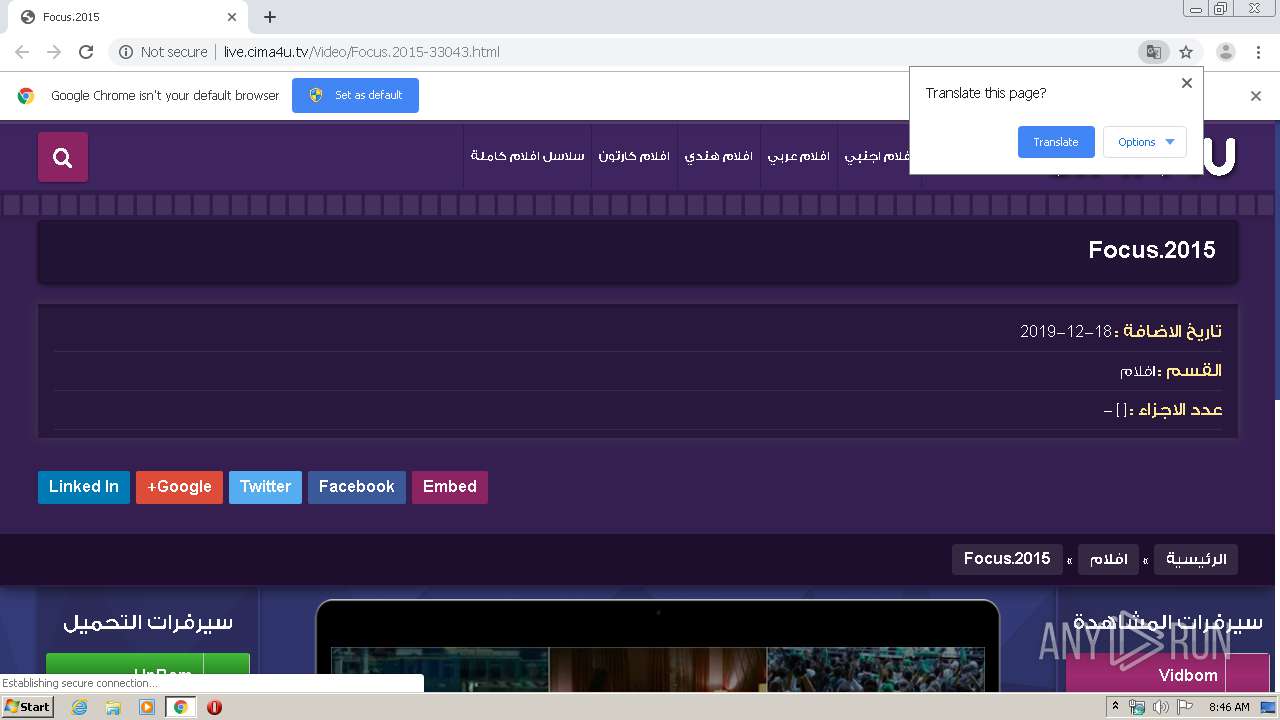Share via Linked In button
Viewport: 1280px width, 720px height.
[84, 487]
